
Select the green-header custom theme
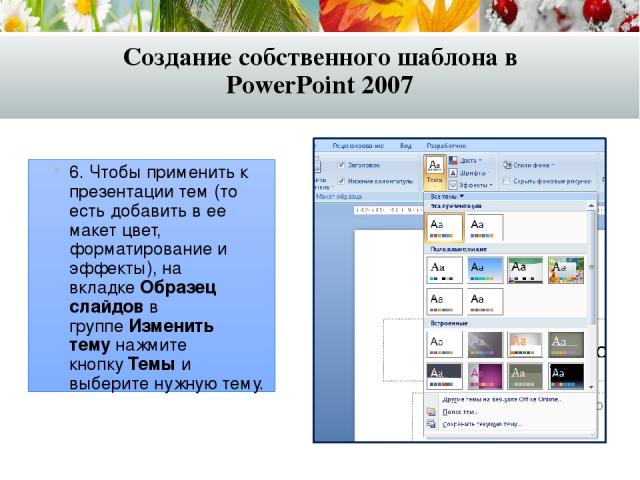[x=525, y=270]
